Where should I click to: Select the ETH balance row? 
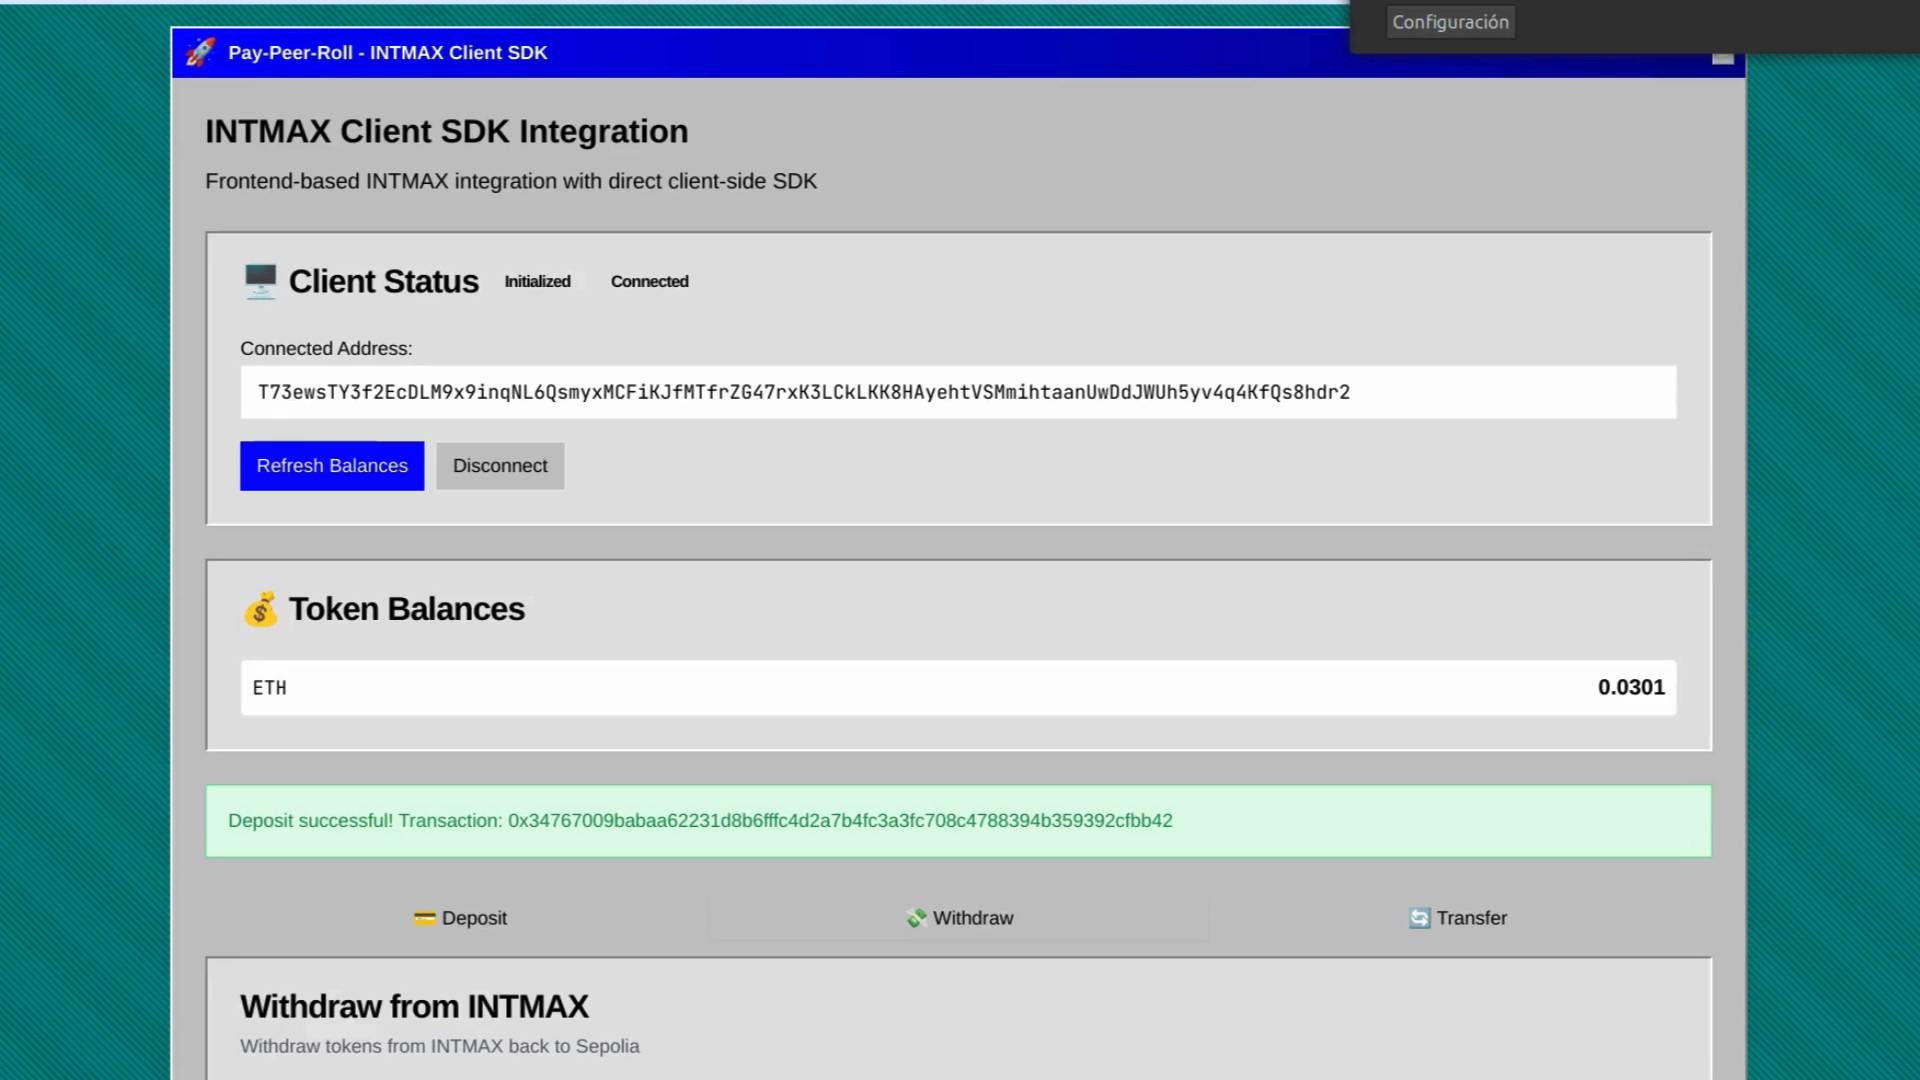[x=958, y=688]
